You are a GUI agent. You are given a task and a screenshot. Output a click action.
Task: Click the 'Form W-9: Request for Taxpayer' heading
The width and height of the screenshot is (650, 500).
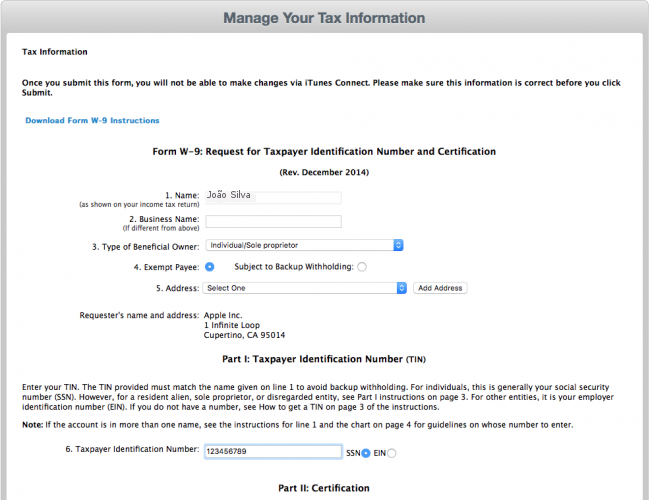(324, 152)
